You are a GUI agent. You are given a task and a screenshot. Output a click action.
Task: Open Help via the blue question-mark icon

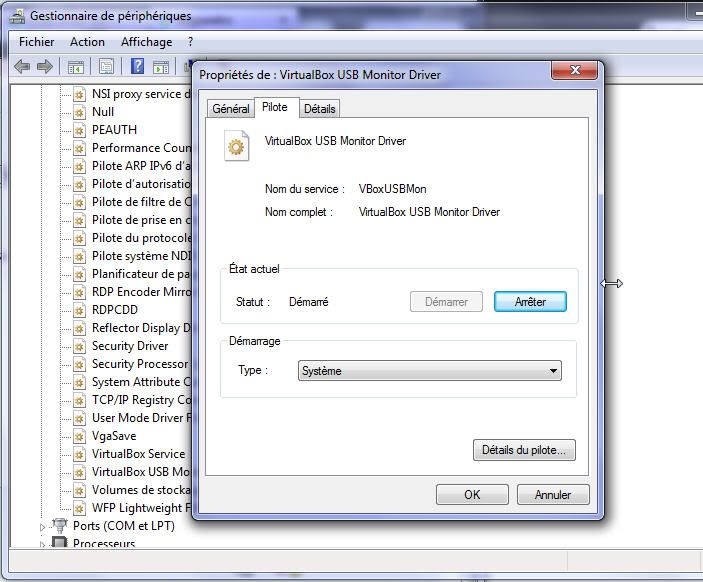[137, 66]
